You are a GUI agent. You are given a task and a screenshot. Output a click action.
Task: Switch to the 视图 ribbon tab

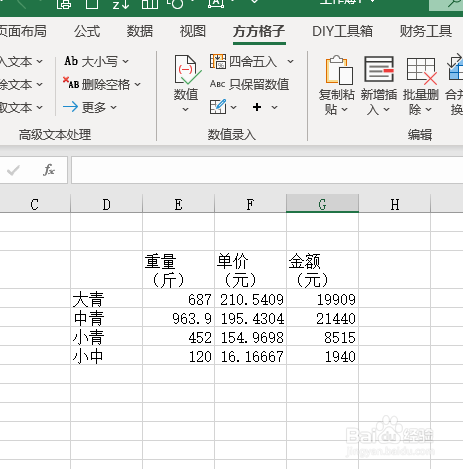coord(193,31)
